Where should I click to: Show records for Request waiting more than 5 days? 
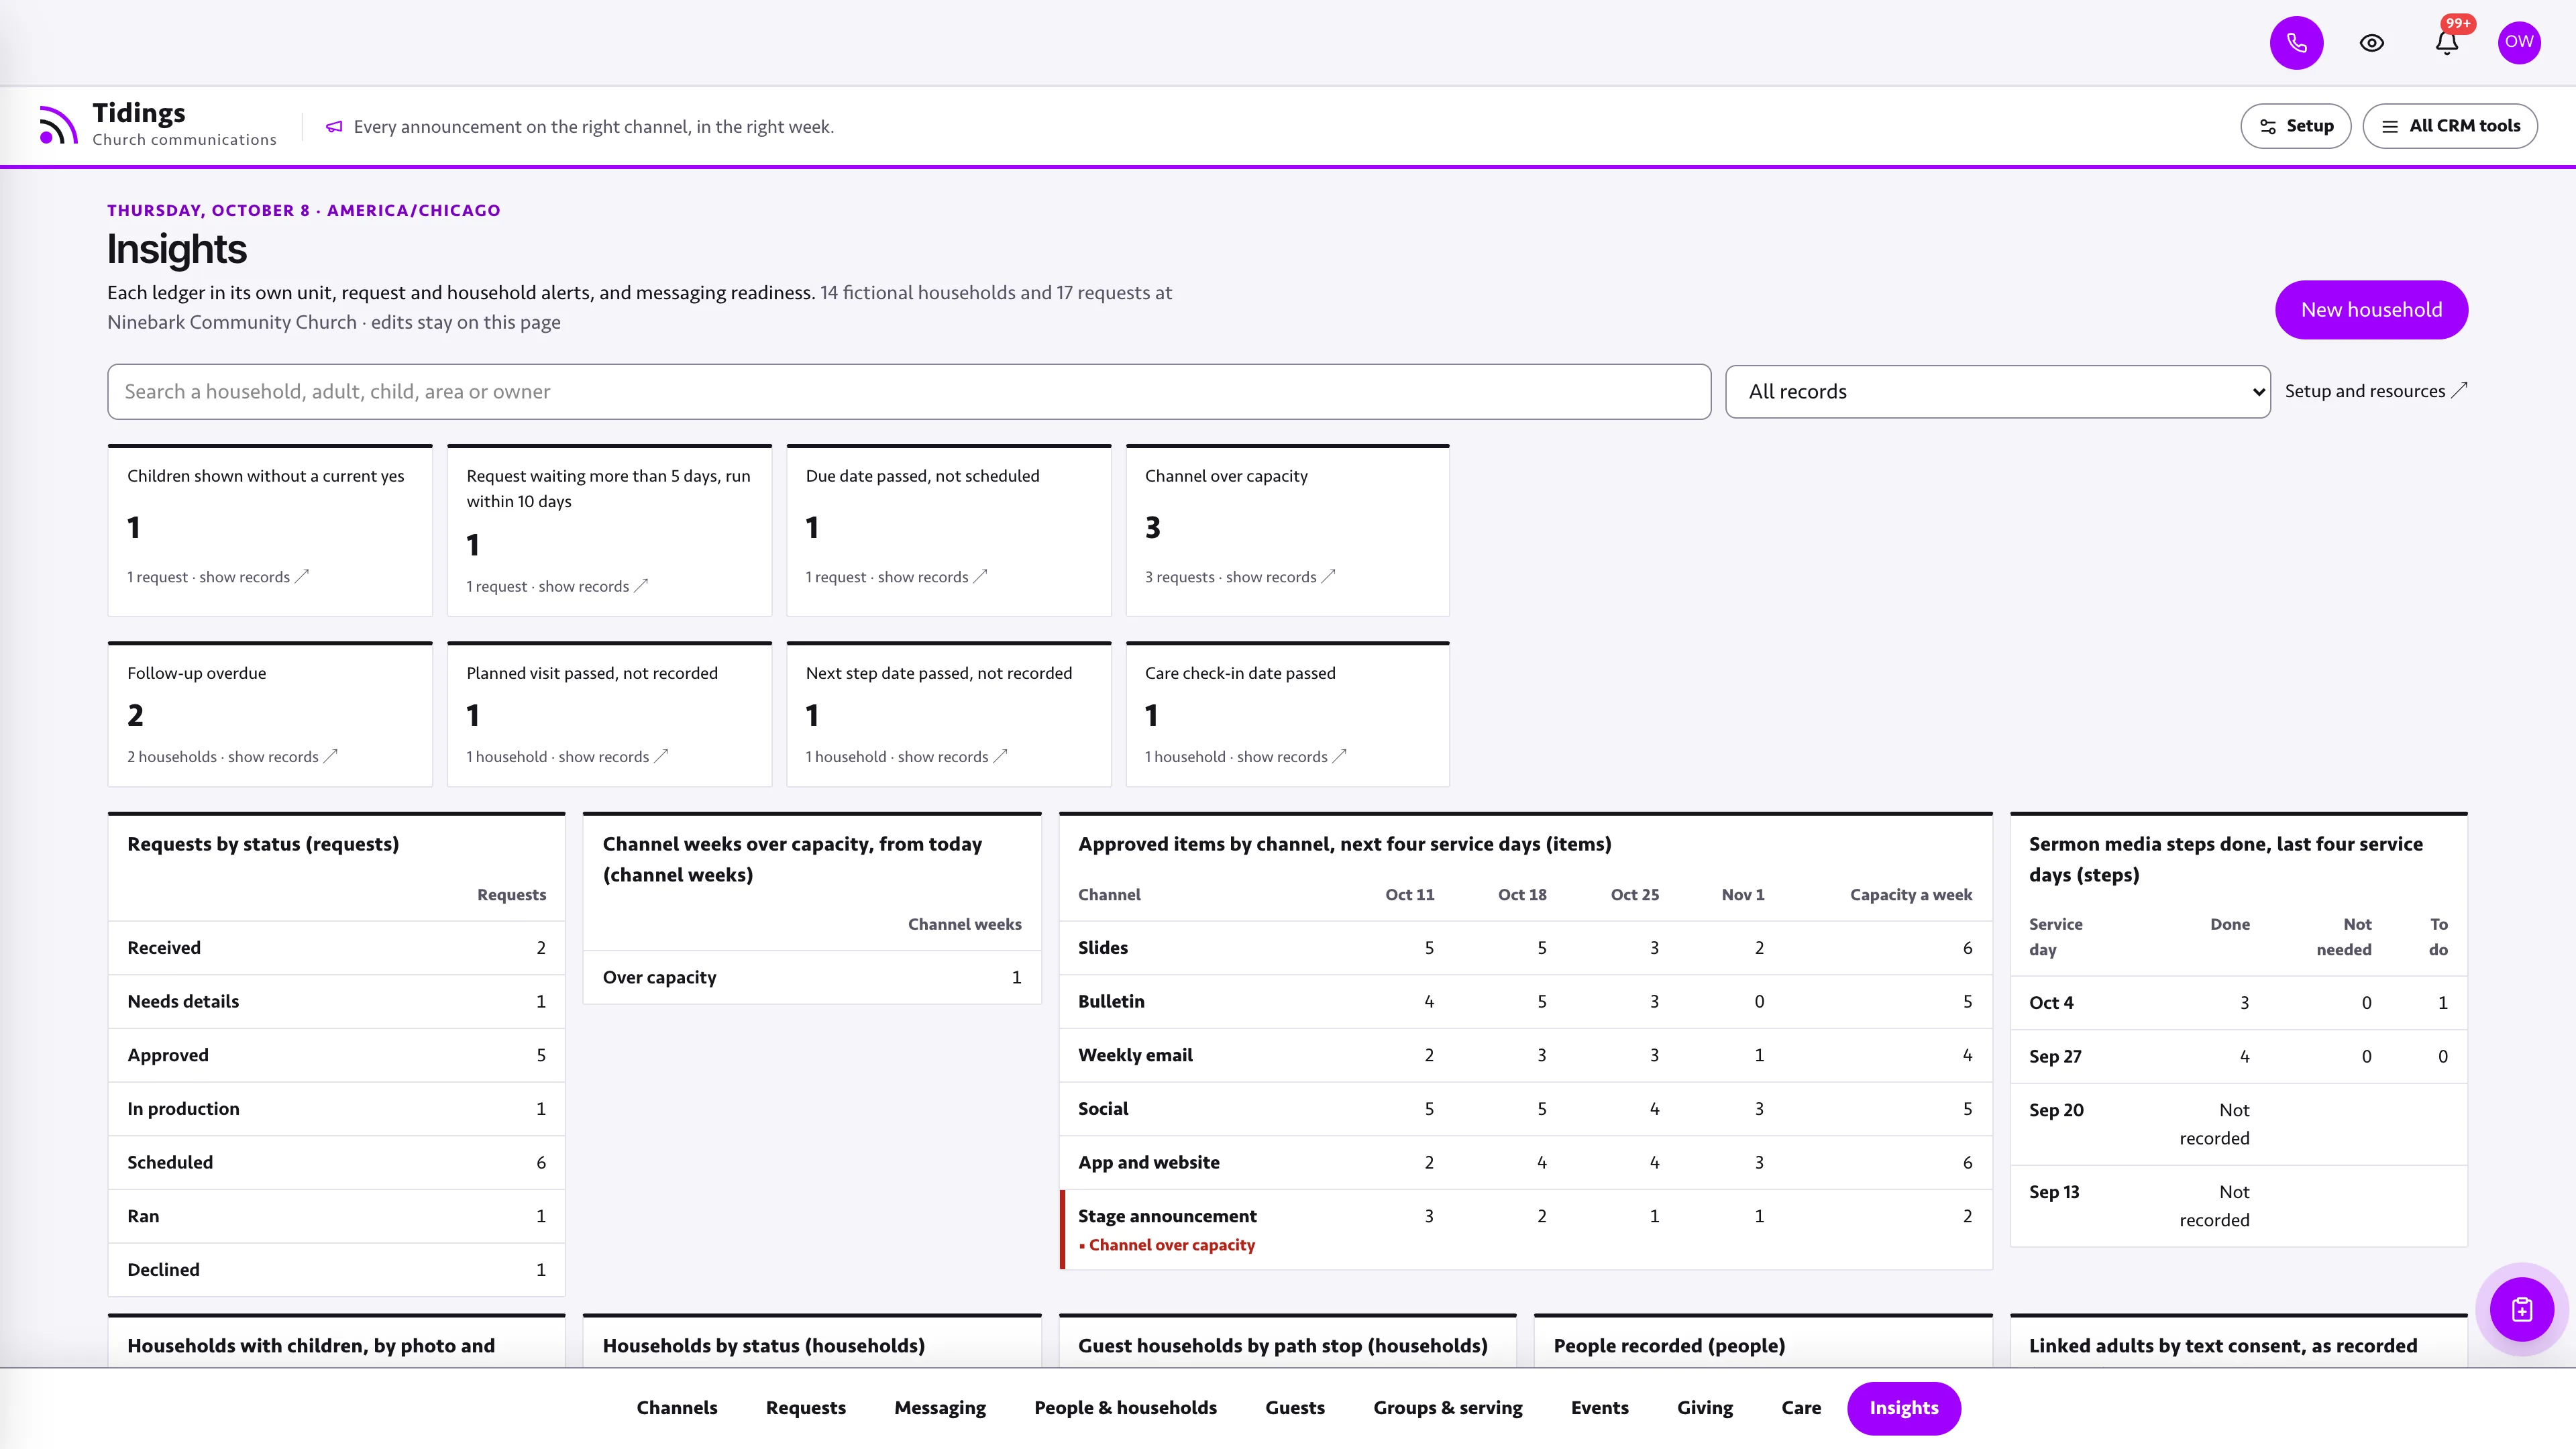pos(557,586)
